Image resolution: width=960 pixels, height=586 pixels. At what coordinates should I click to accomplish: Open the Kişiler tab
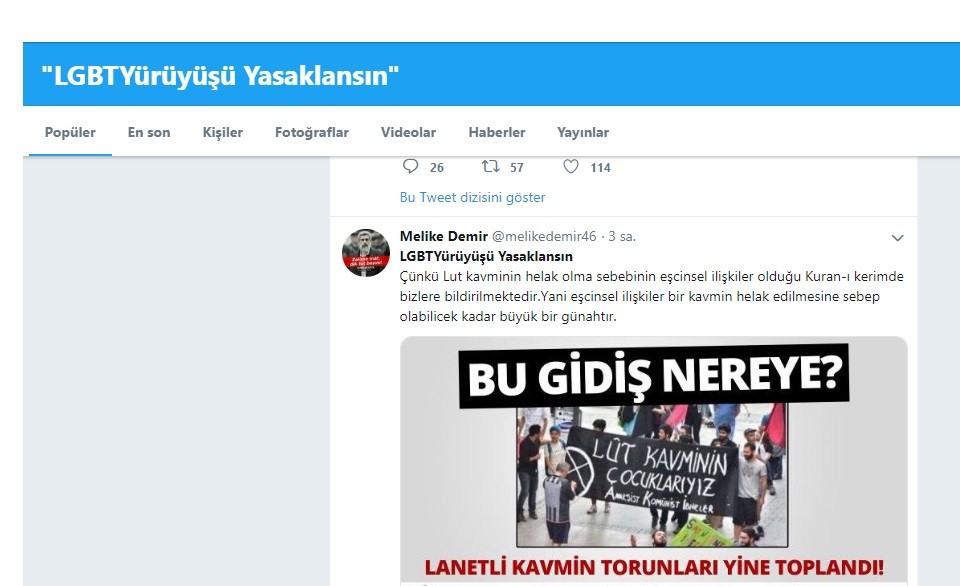pos(223,132)
